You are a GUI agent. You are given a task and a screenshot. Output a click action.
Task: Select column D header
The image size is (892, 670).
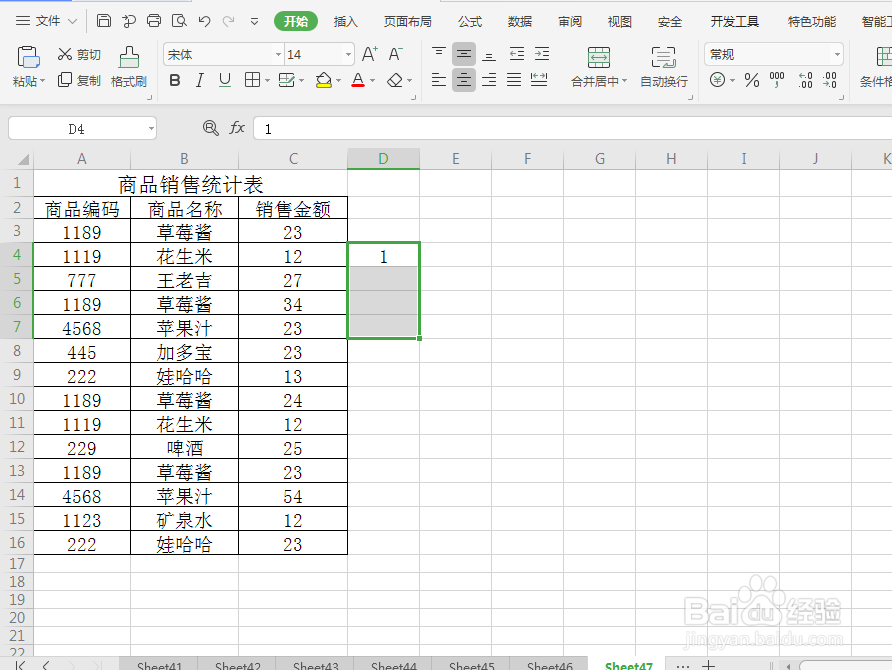coord(383,159)
